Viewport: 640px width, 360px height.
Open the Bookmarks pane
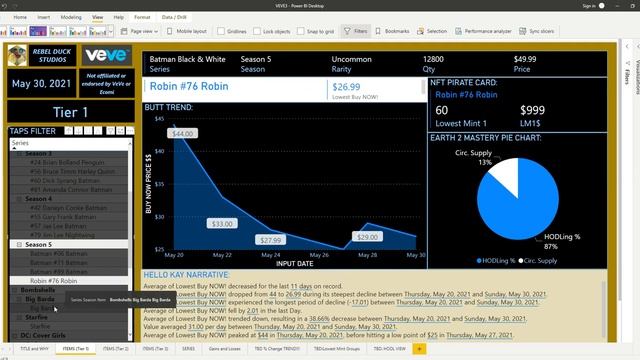(x=392, y=31)
